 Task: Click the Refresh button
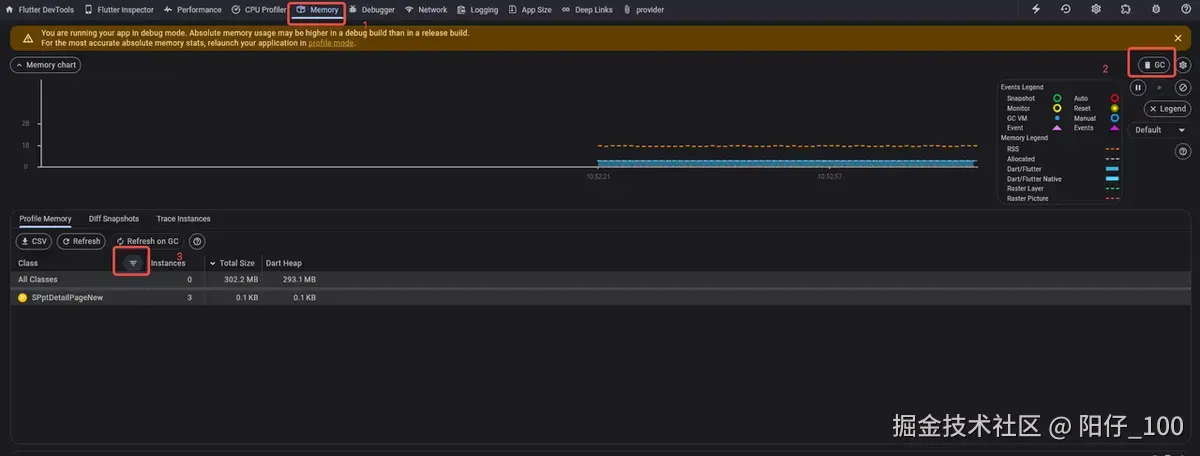tap(81, 241)
